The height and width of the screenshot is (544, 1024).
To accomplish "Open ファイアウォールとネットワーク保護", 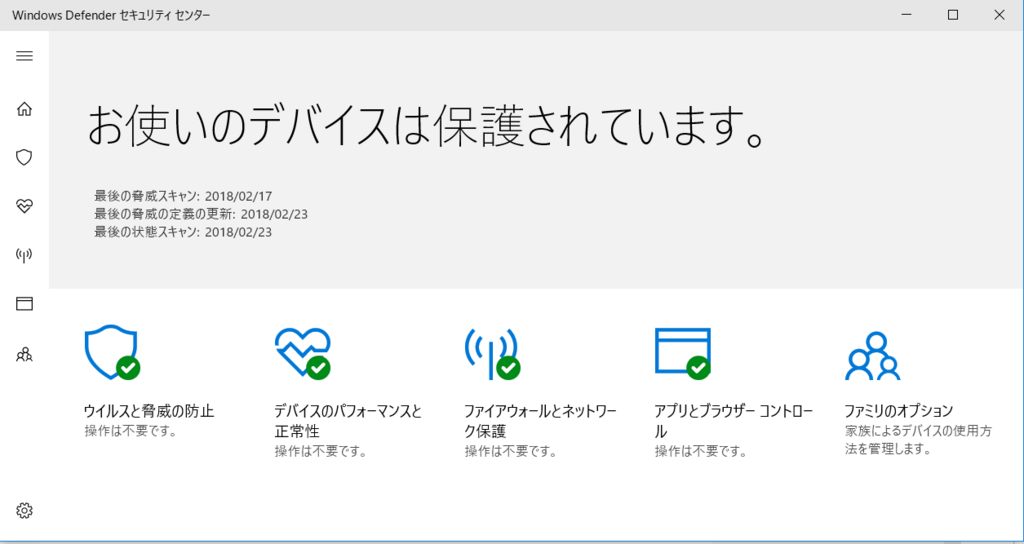I will (x=540, y=421).
